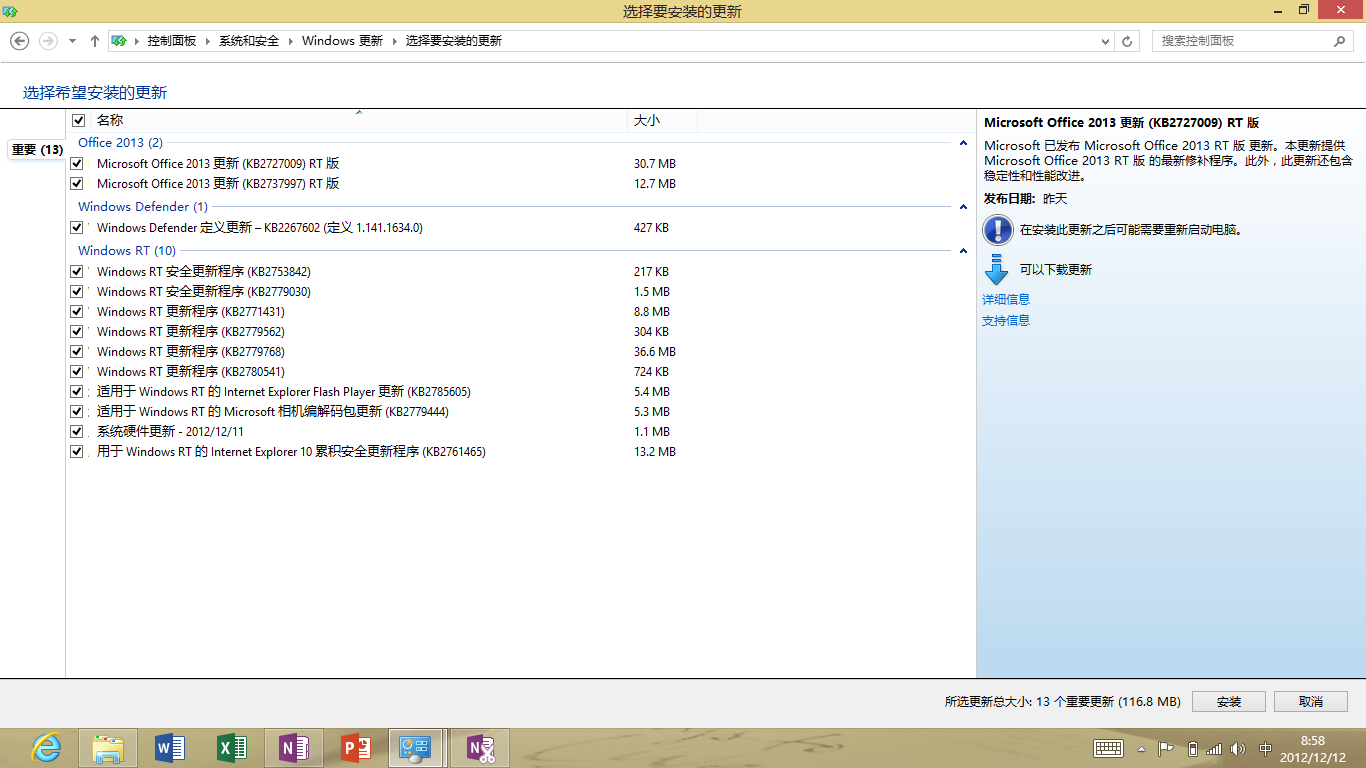The height and width of the screenshot is (768, 1366).
Task: Launch Word from the taskbar
Action: tap(171, 748)
